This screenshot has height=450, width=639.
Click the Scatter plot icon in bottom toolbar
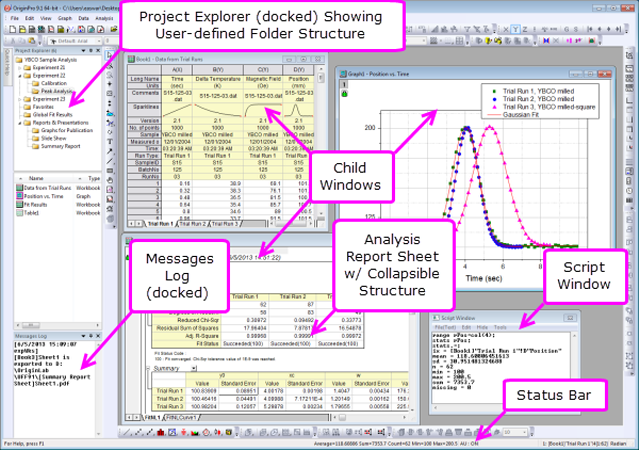(139, 432)
